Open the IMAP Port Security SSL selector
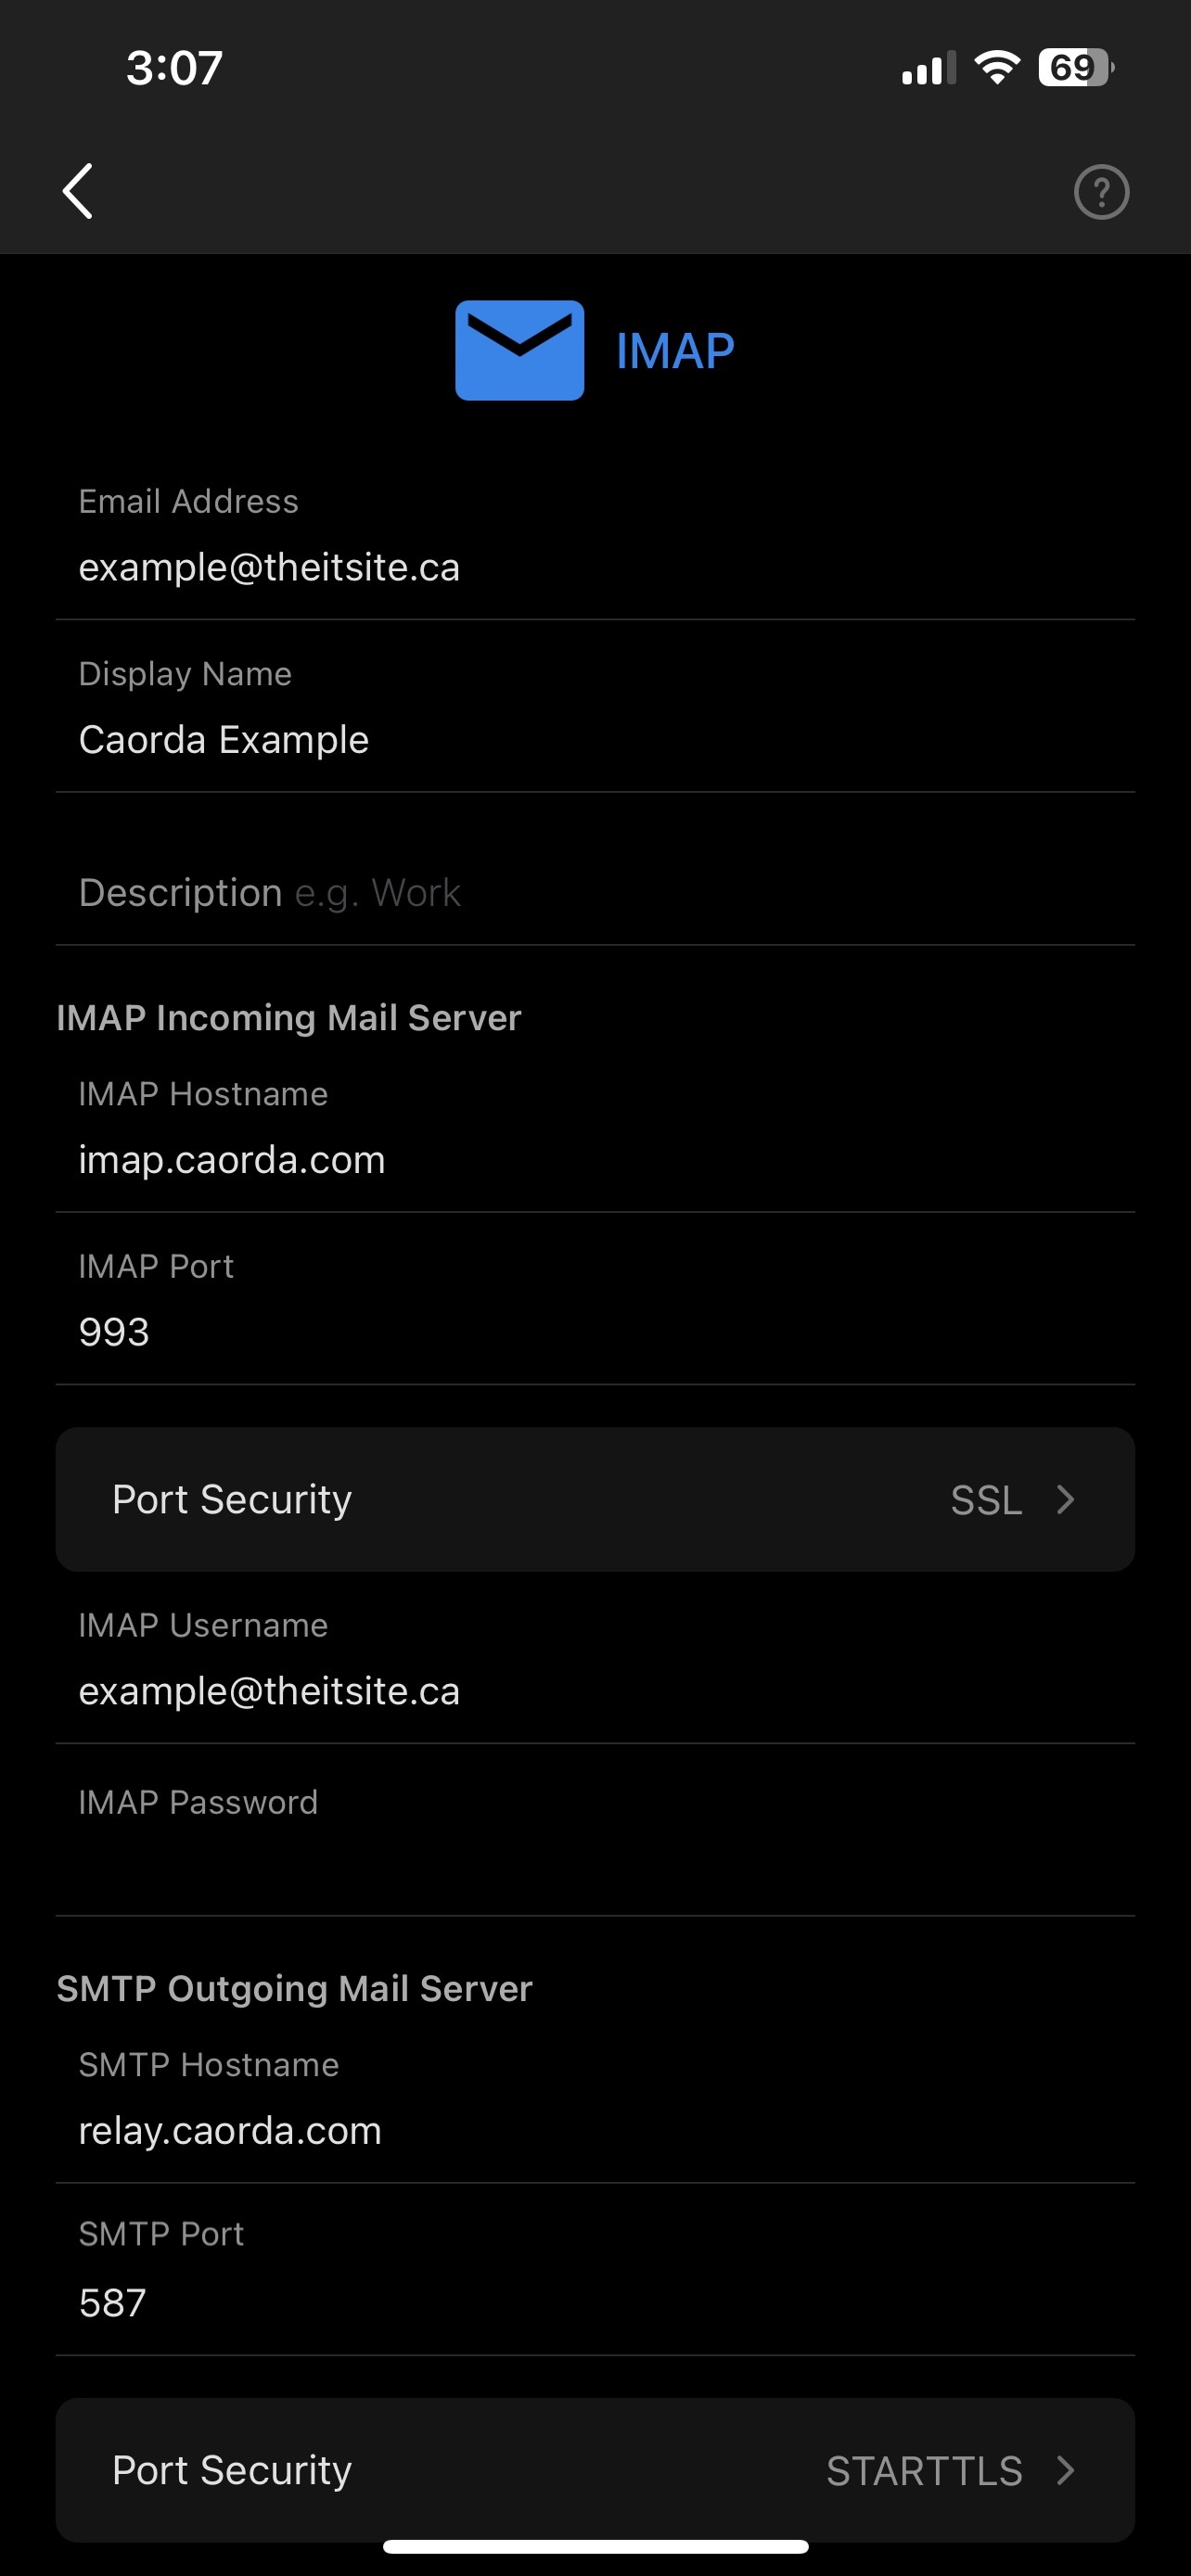Viewport: 1191px width, 2576px height. tap(595, 1499)
